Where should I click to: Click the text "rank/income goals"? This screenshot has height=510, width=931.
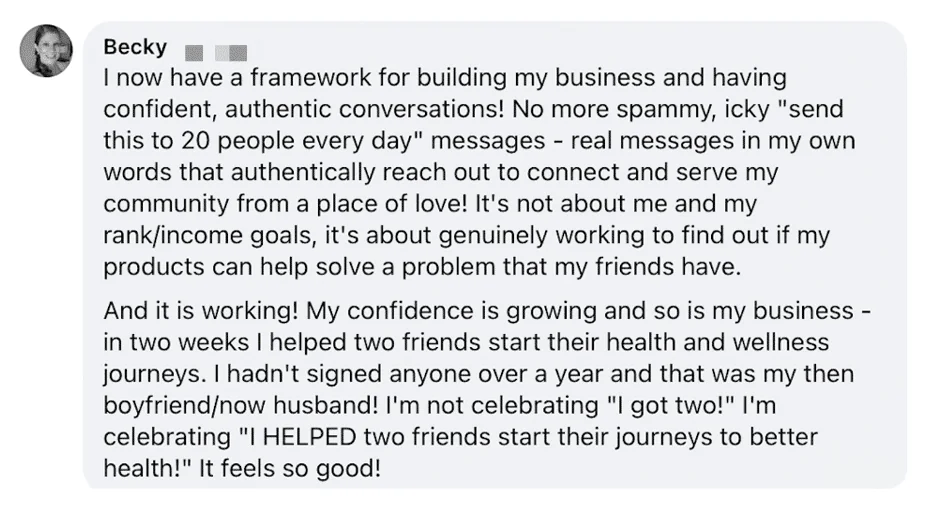[208, 236]
